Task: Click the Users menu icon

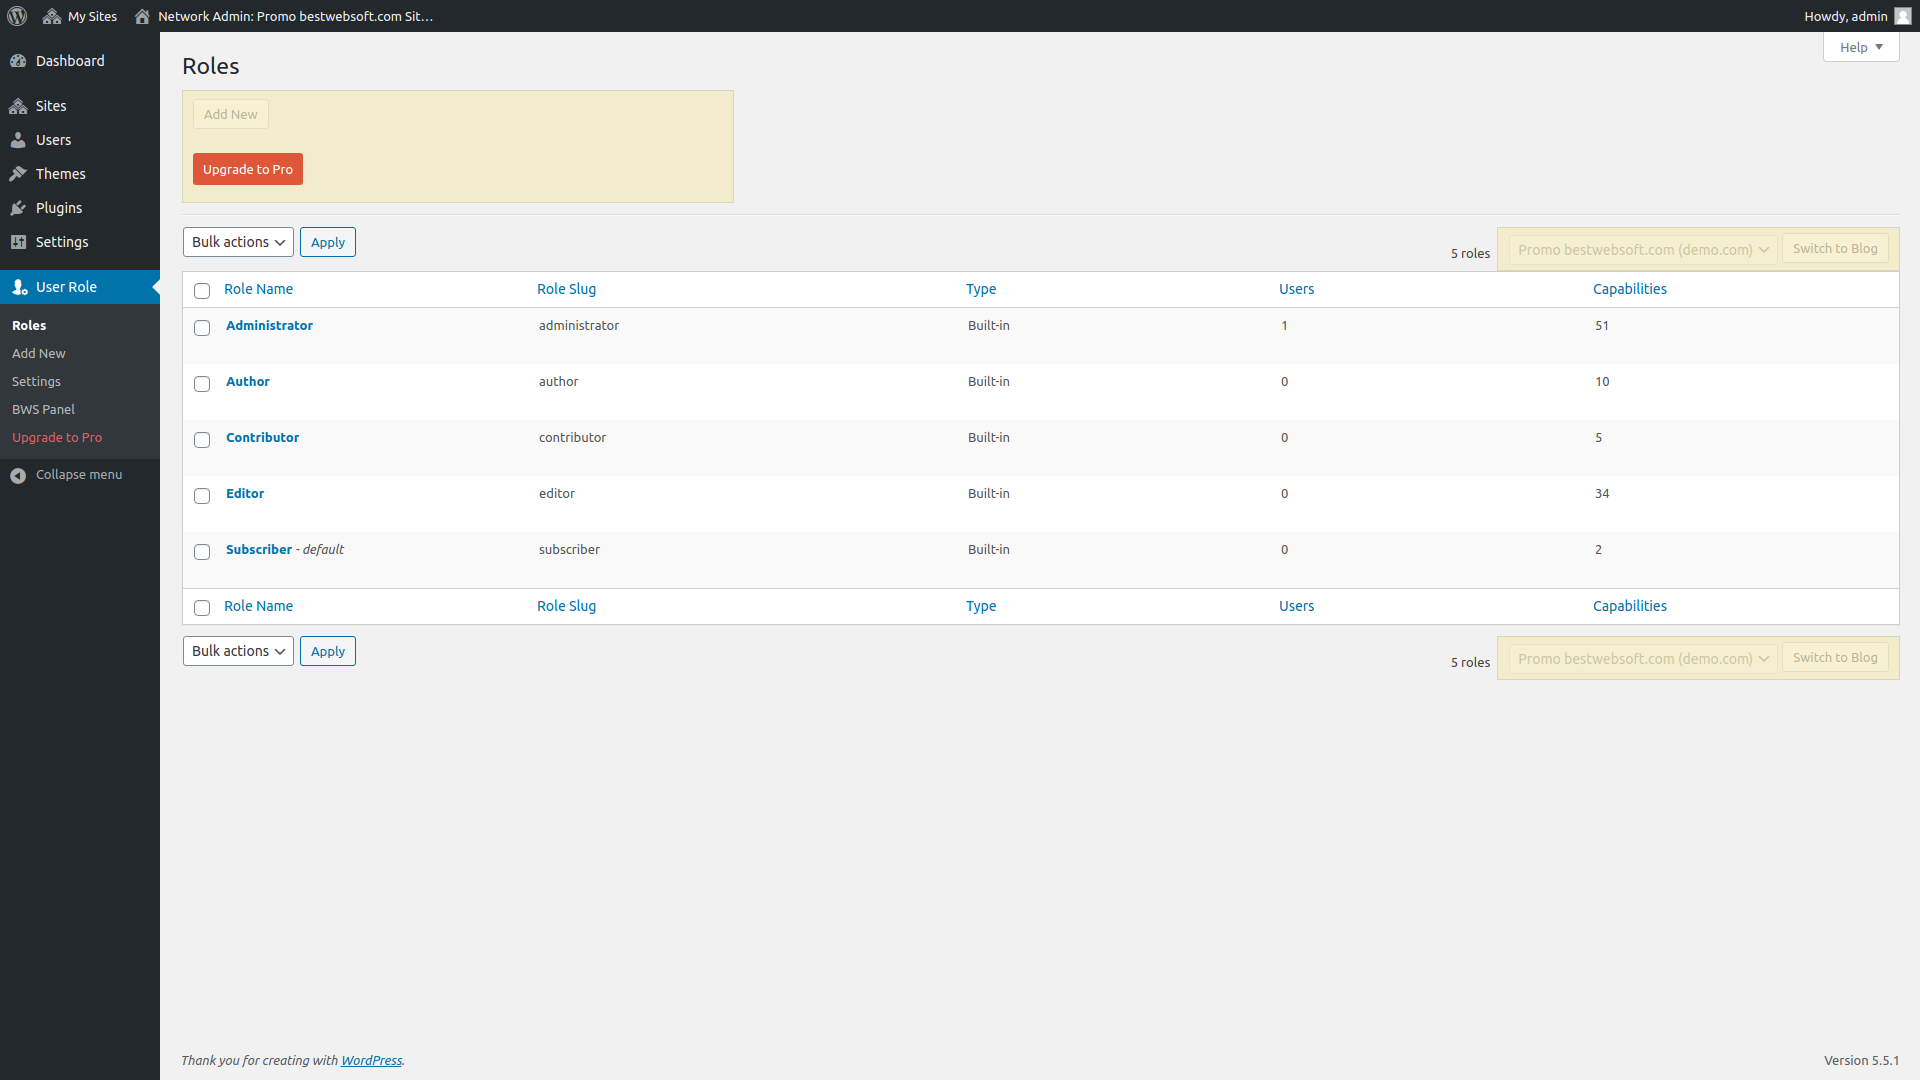Action: pyautogui.click(x=18, y=140)
